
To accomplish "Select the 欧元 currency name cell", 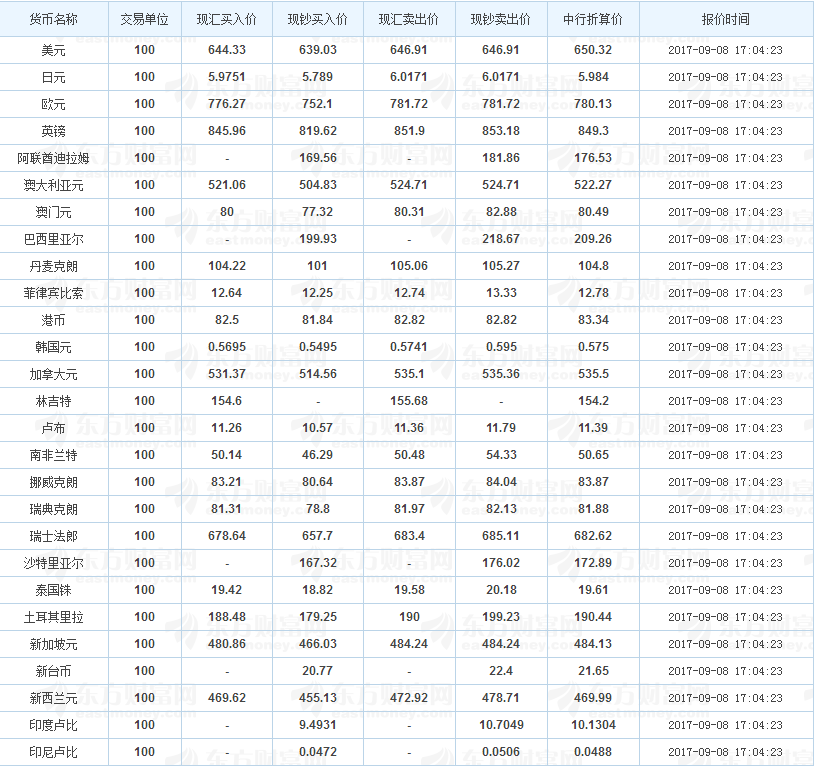I will tap(54, 104).
